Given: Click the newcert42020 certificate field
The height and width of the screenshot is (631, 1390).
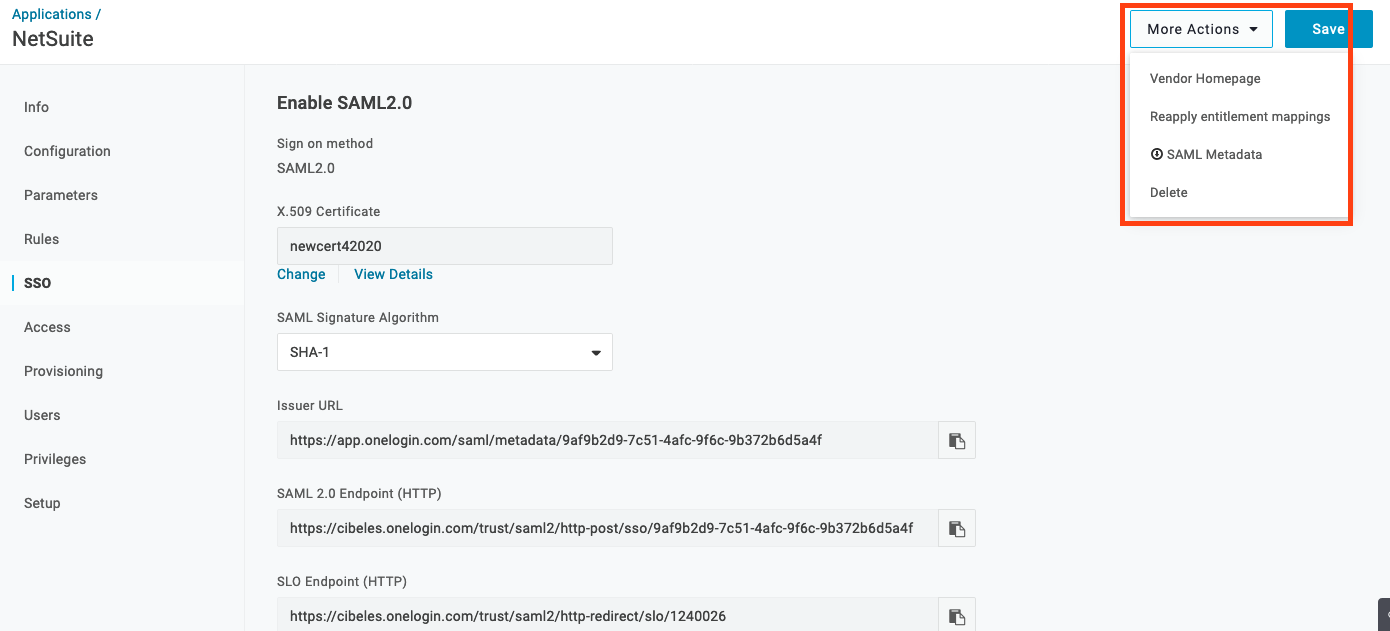Looking at the screenshot, I should (x=444, y=246).
